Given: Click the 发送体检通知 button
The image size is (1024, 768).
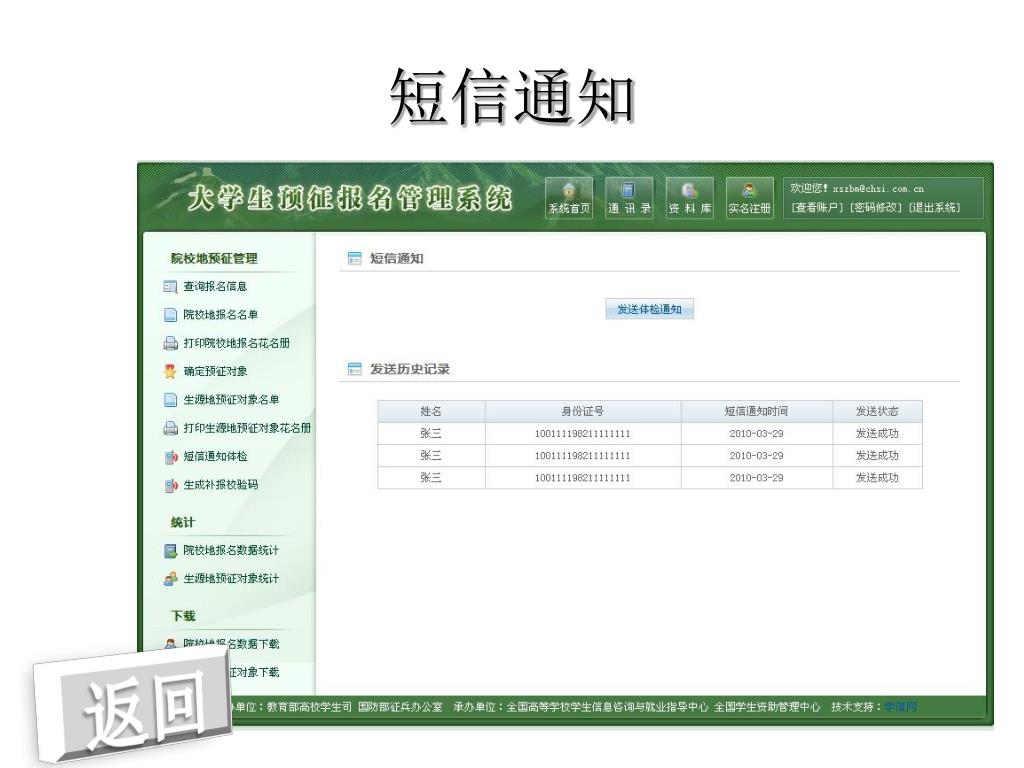Looking at the screenshot, I should [649, 310].
